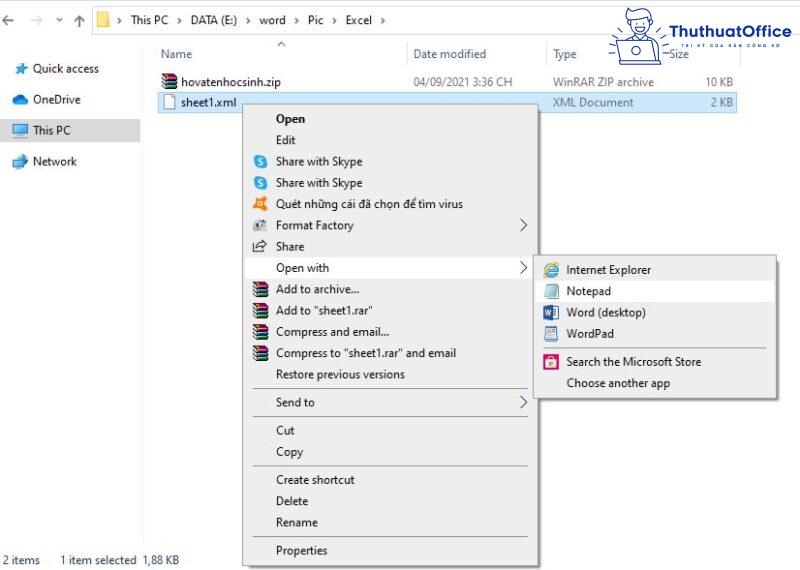Expand the Send to submenu arrow
This screenshot has height=570, width=800.
(x=523, y=402)
